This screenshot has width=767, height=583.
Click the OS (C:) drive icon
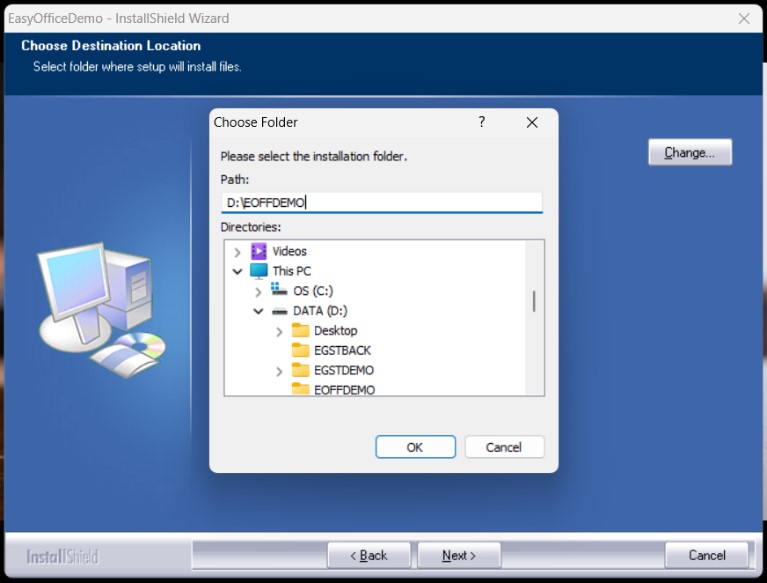[x=279, y=290]
